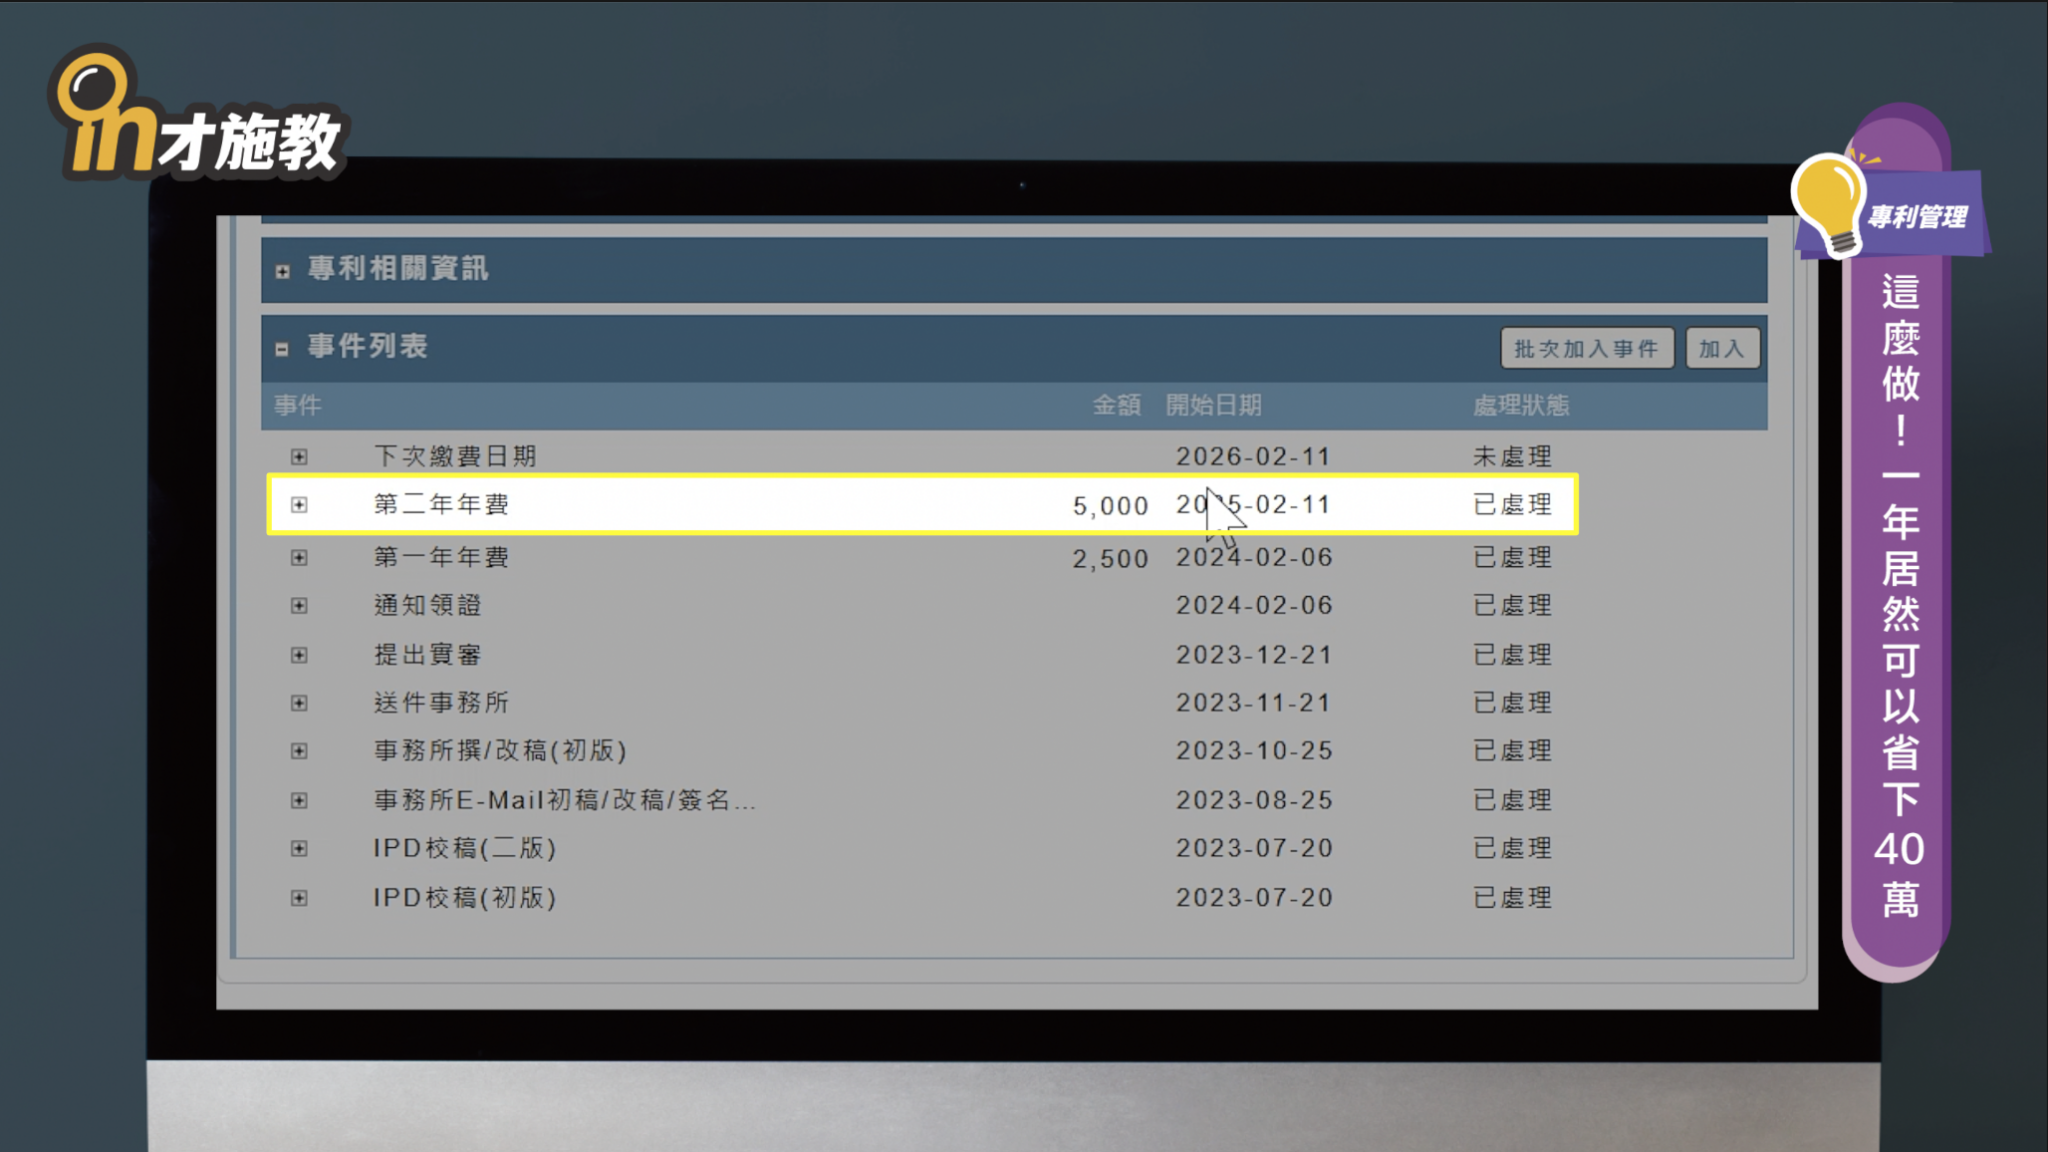Select the 開始日期 column header
2048x1152 pixels.
tap(1214, 406)
